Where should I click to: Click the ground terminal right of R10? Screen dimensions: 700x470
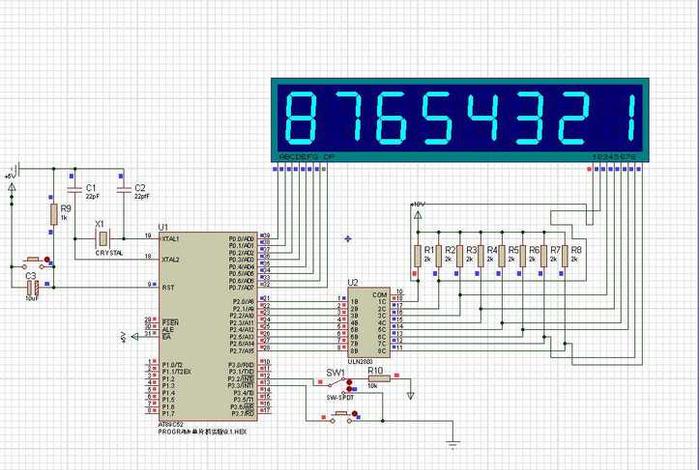coord(410,395)
